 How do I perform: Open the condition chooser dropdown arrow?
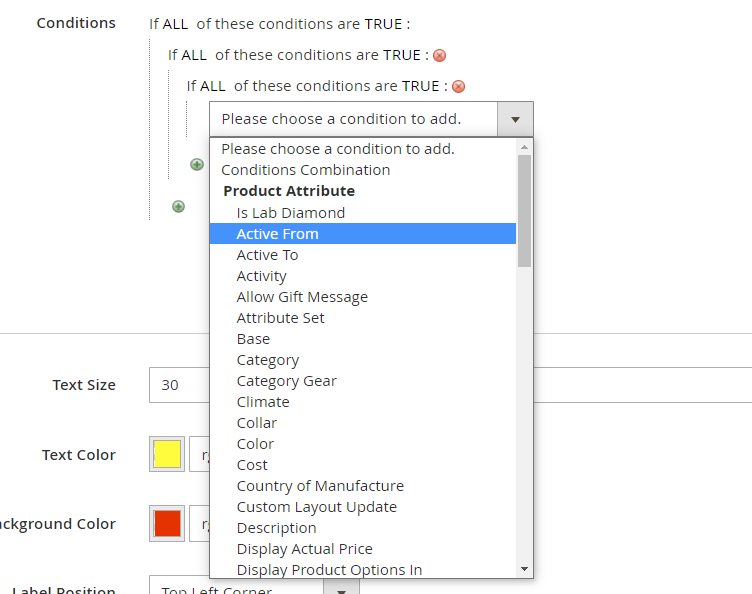click(515, 119)
